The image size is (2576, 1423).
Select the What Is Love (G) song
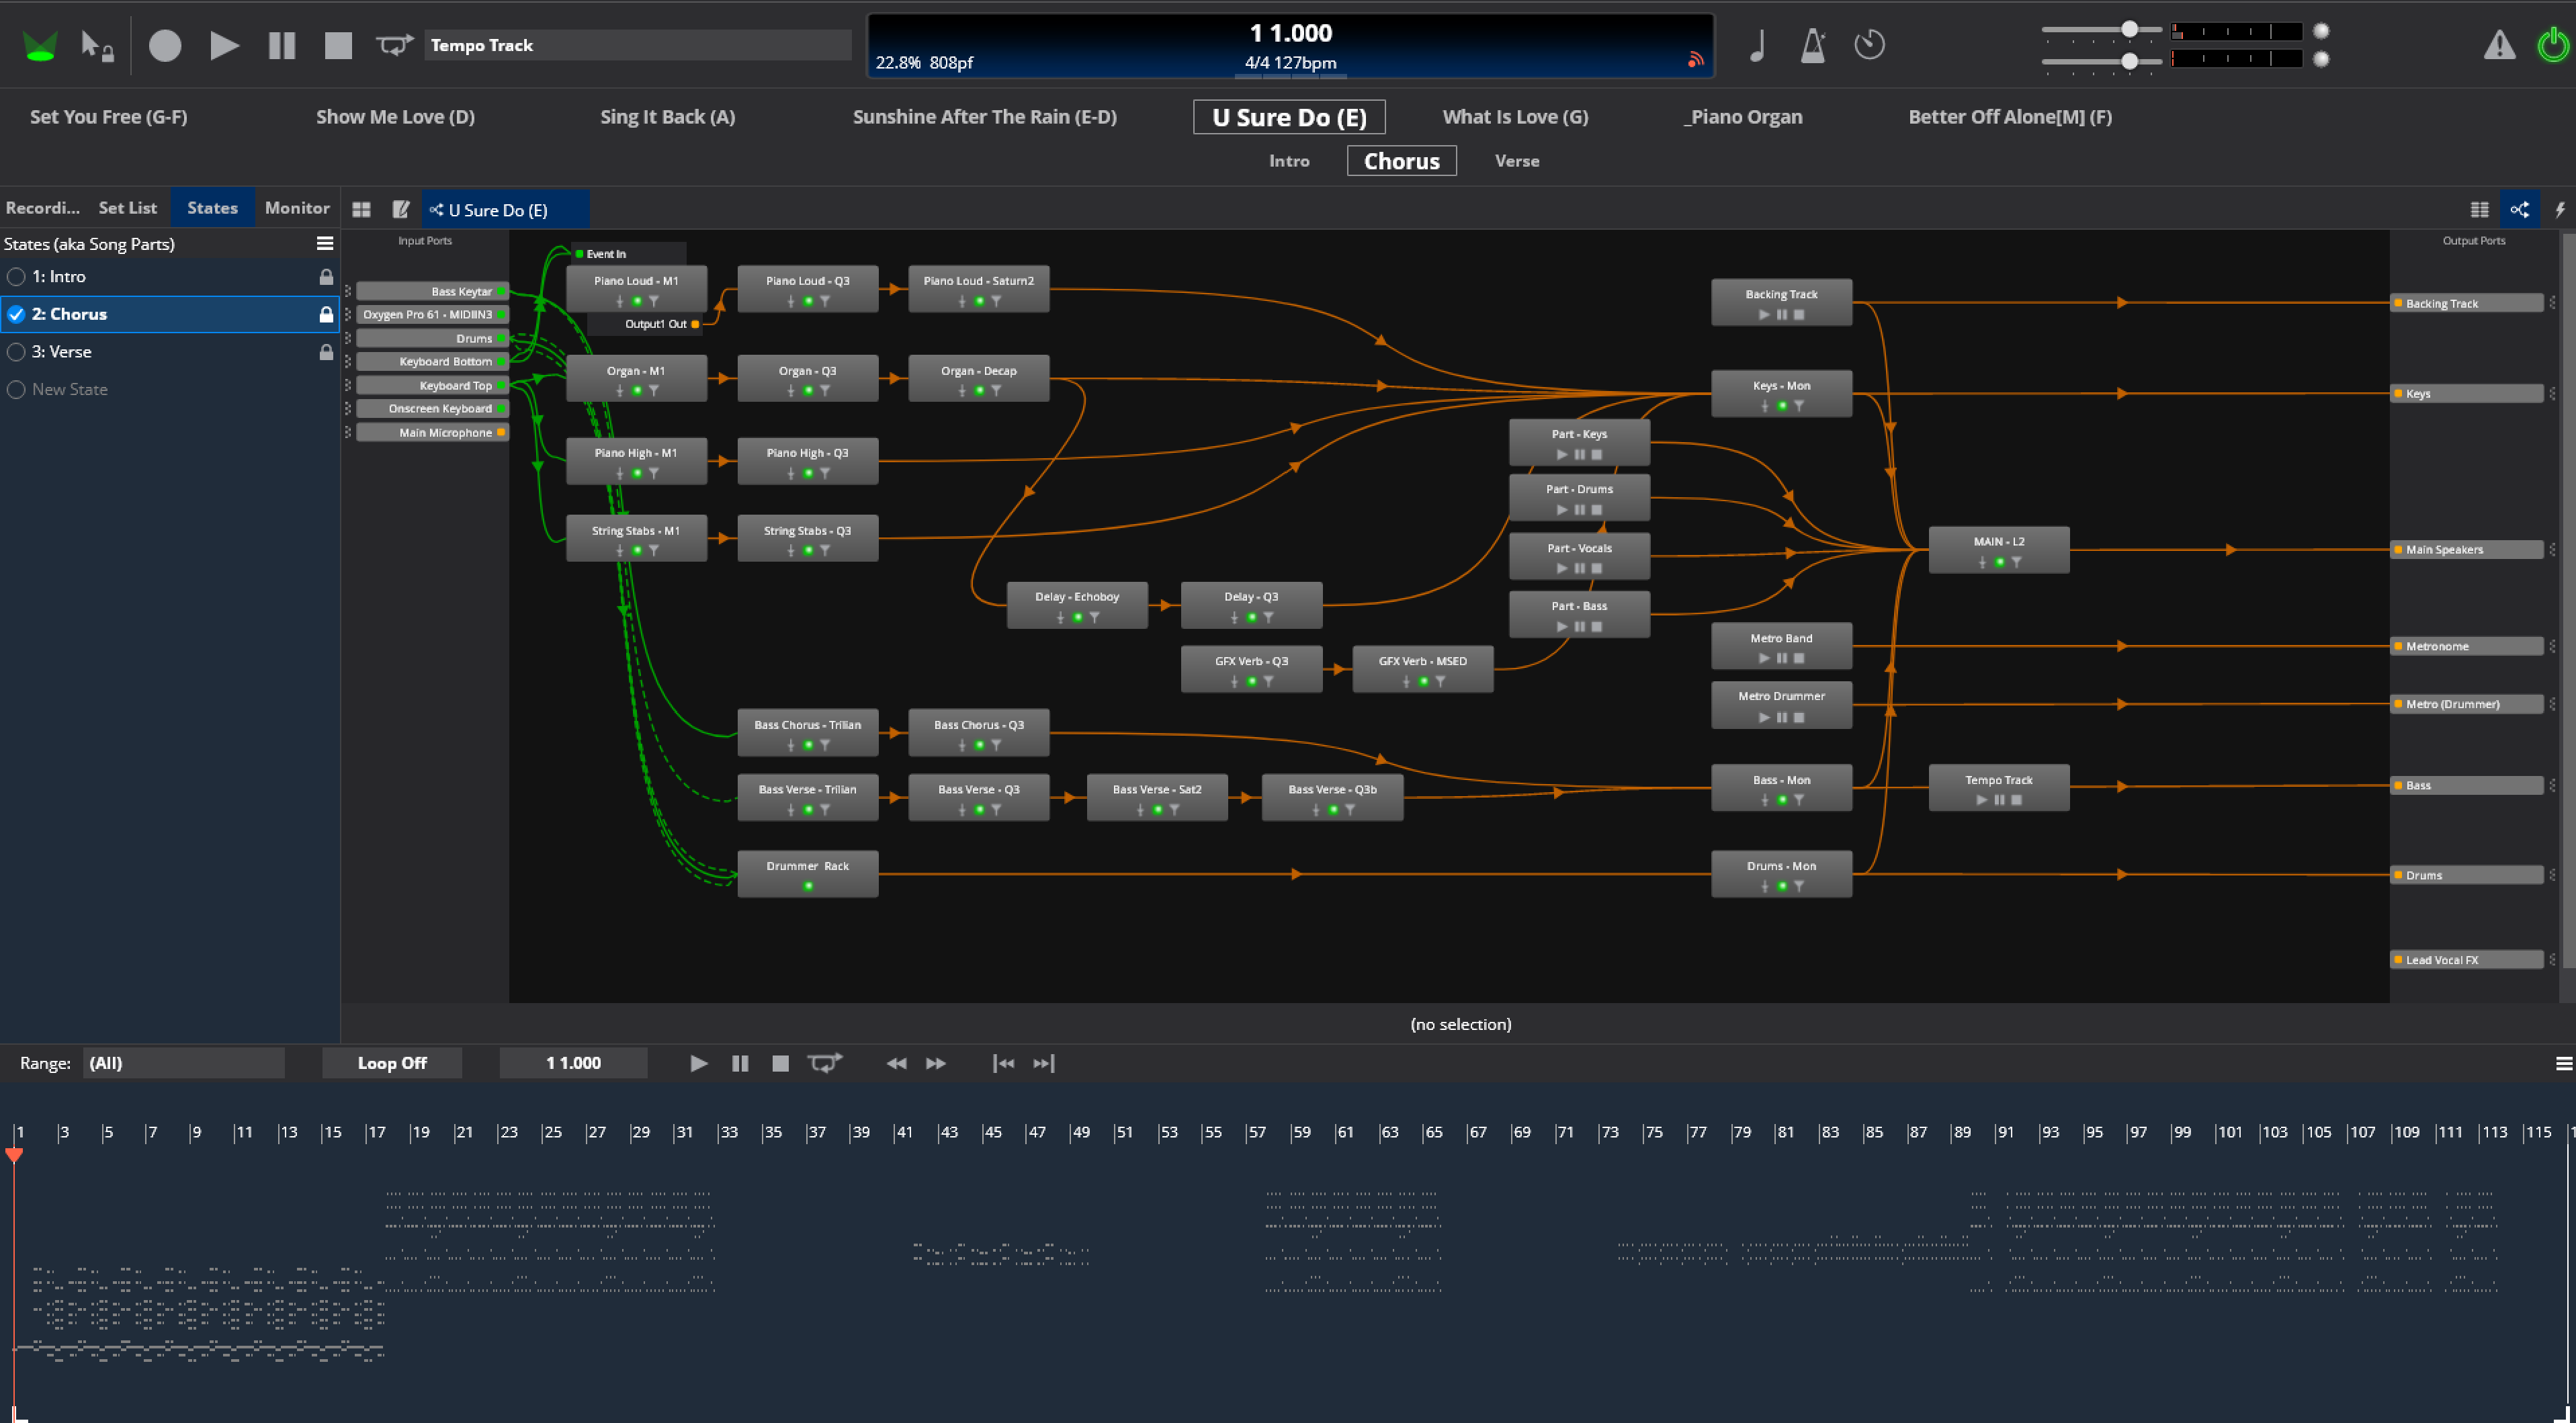tap(1514, 117)
